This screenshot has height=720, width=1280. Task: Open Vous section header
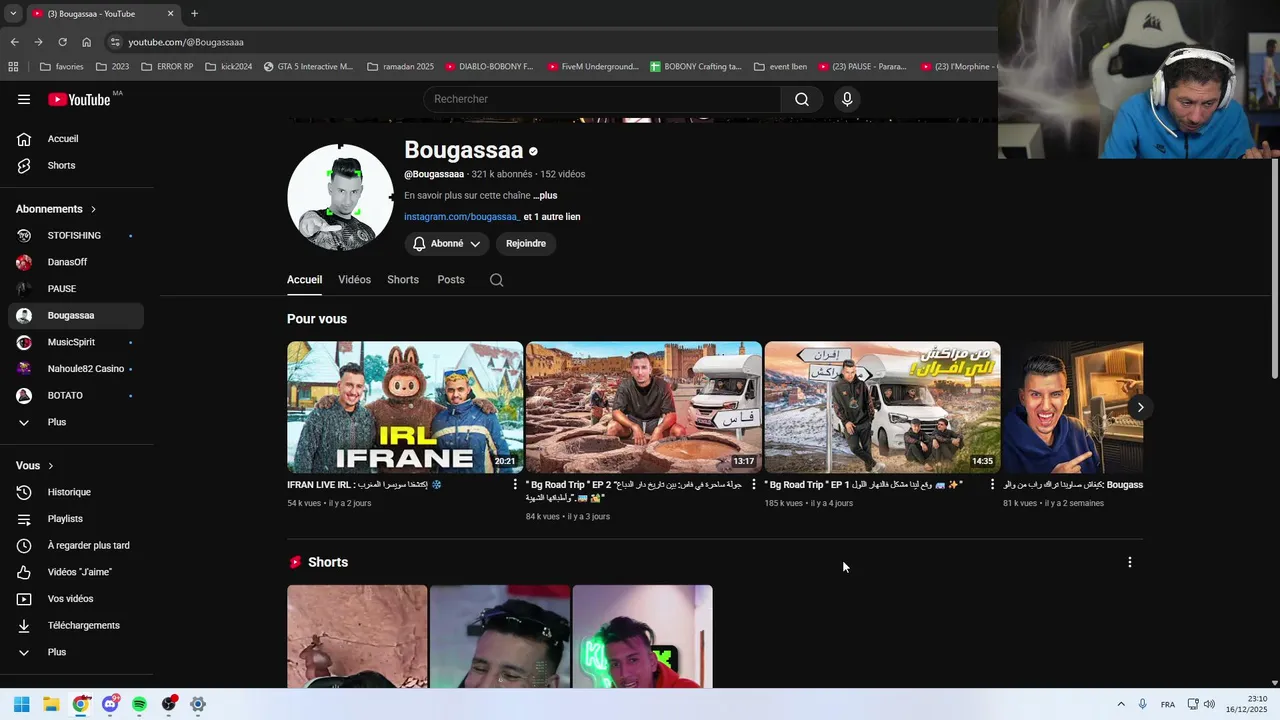pos(35,466)
